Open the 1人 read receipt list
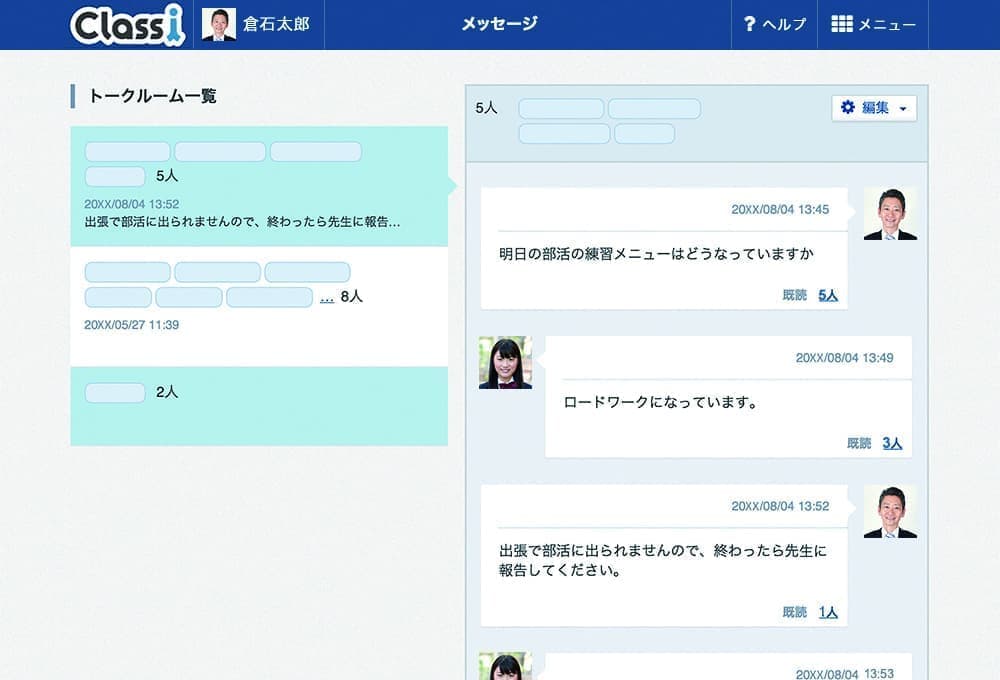1000x680 pixels. click(x=827, y=611)
